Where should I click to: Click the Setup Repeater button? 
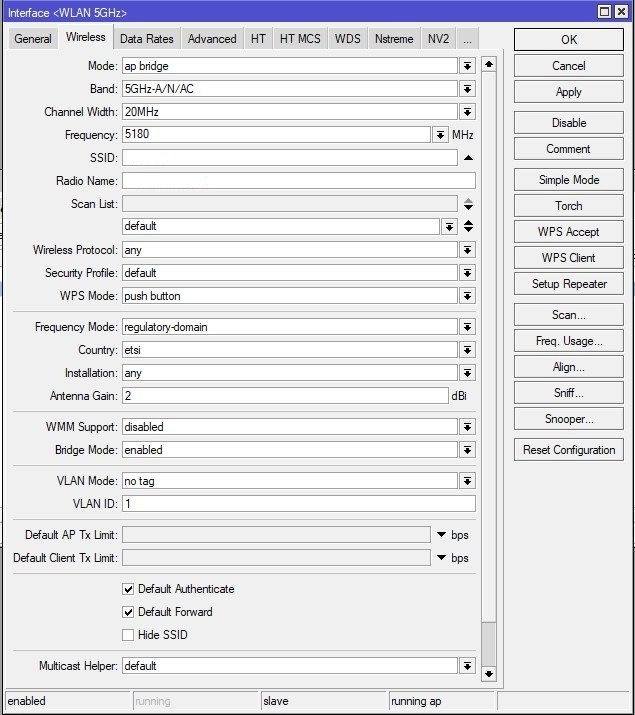tap(569, 284)
